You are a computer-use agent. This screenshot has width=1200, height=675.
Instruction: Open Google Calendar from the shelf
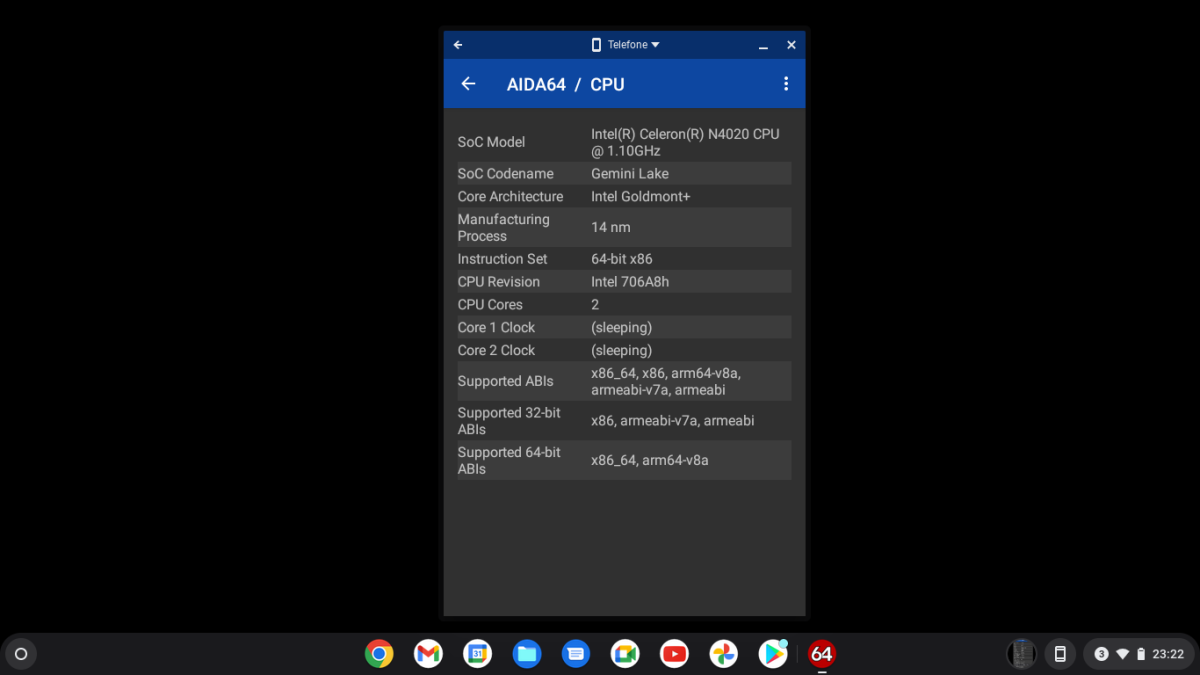coord(477,654)
